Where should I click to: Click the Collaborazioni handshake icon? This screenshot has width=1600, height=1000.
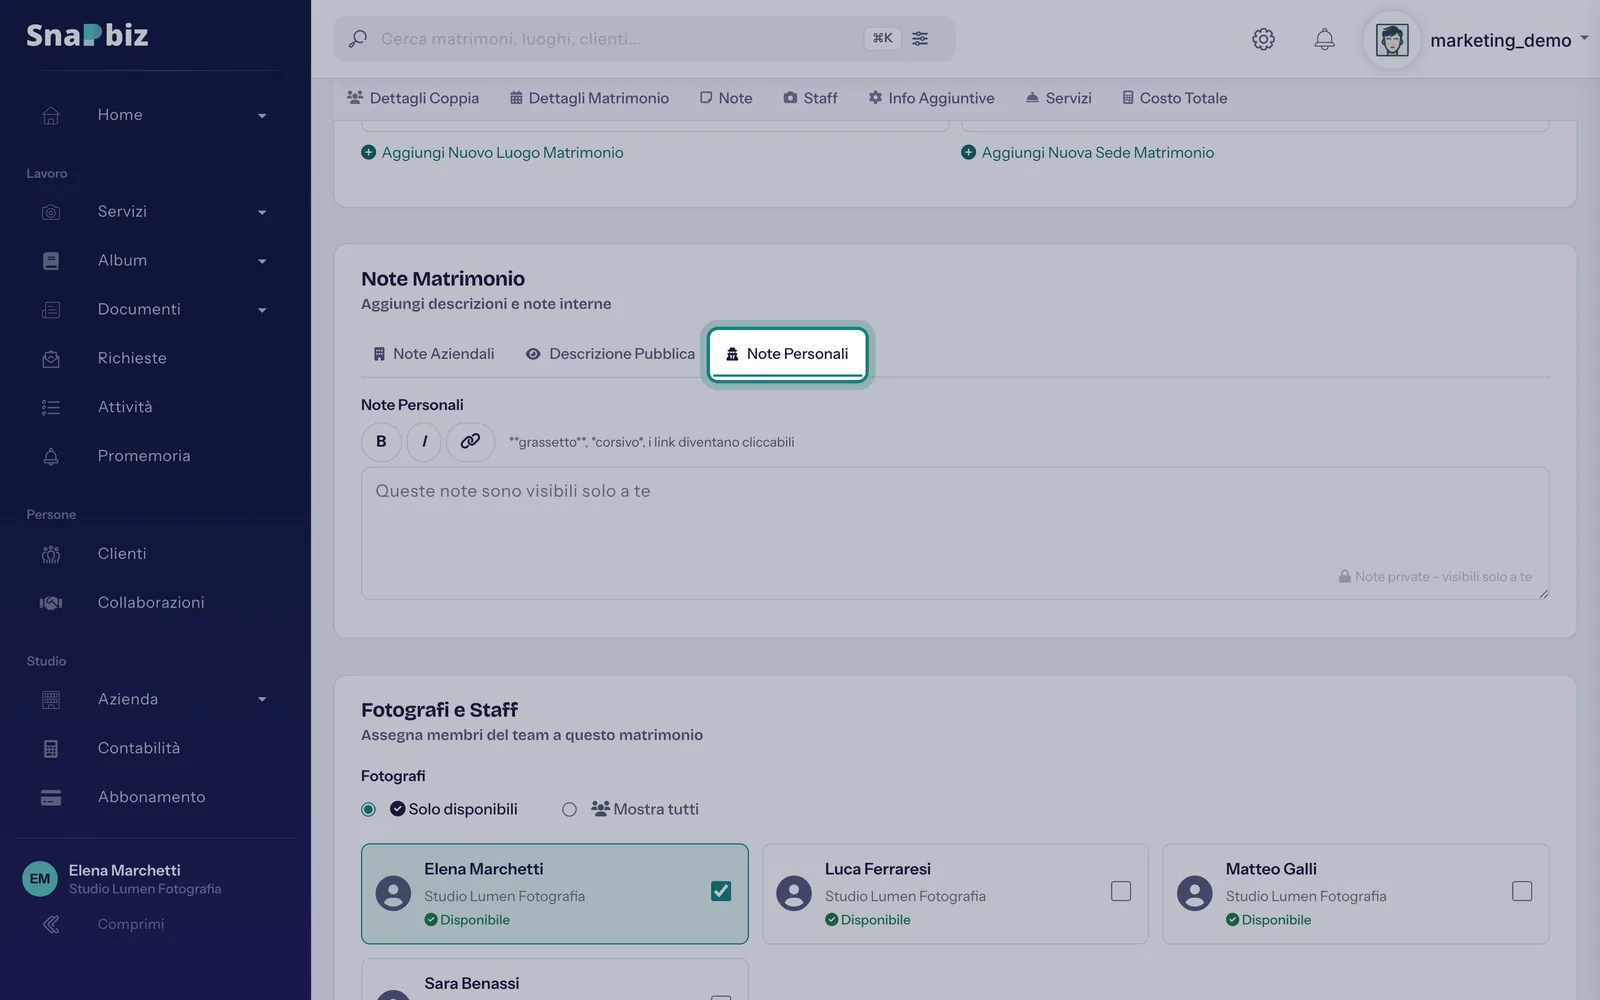click(x=51, y=603)
